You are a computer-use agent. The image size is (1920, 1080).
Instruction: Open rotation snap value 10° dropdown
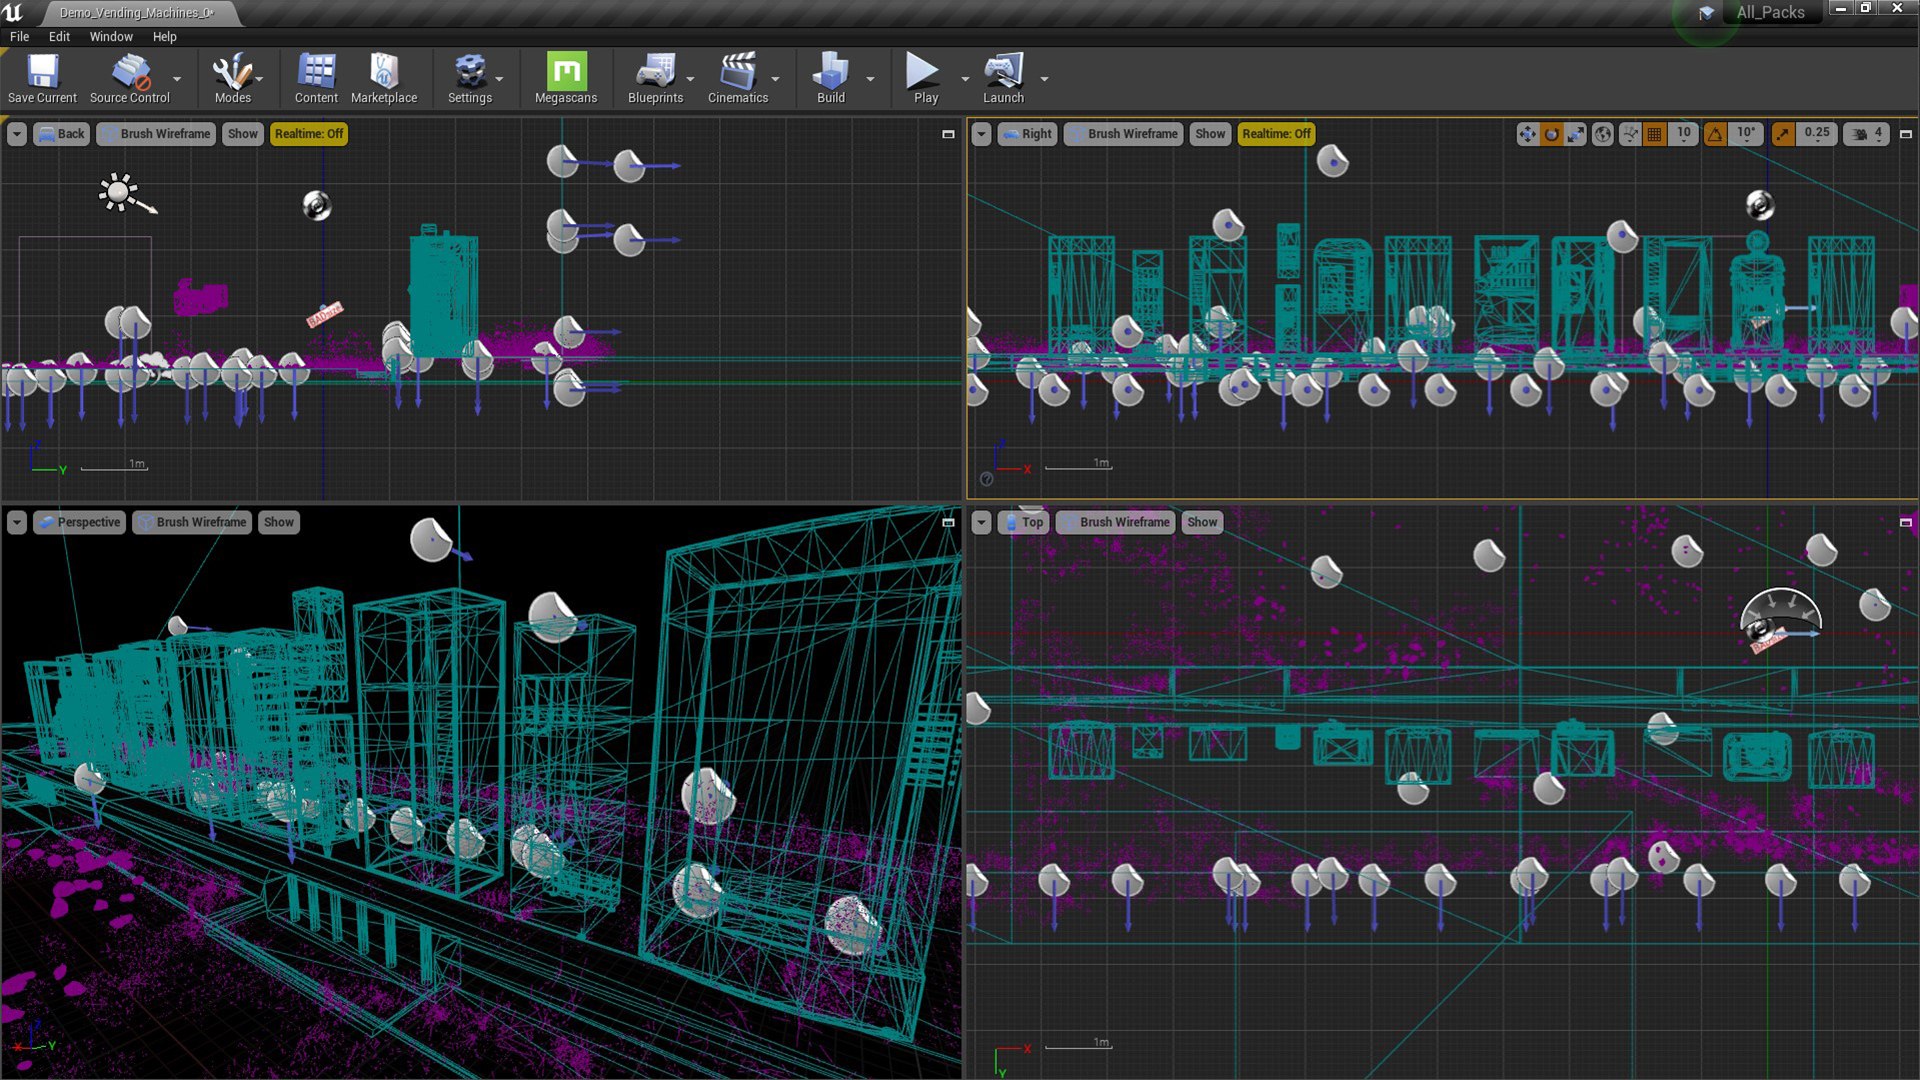(1746, 133)
